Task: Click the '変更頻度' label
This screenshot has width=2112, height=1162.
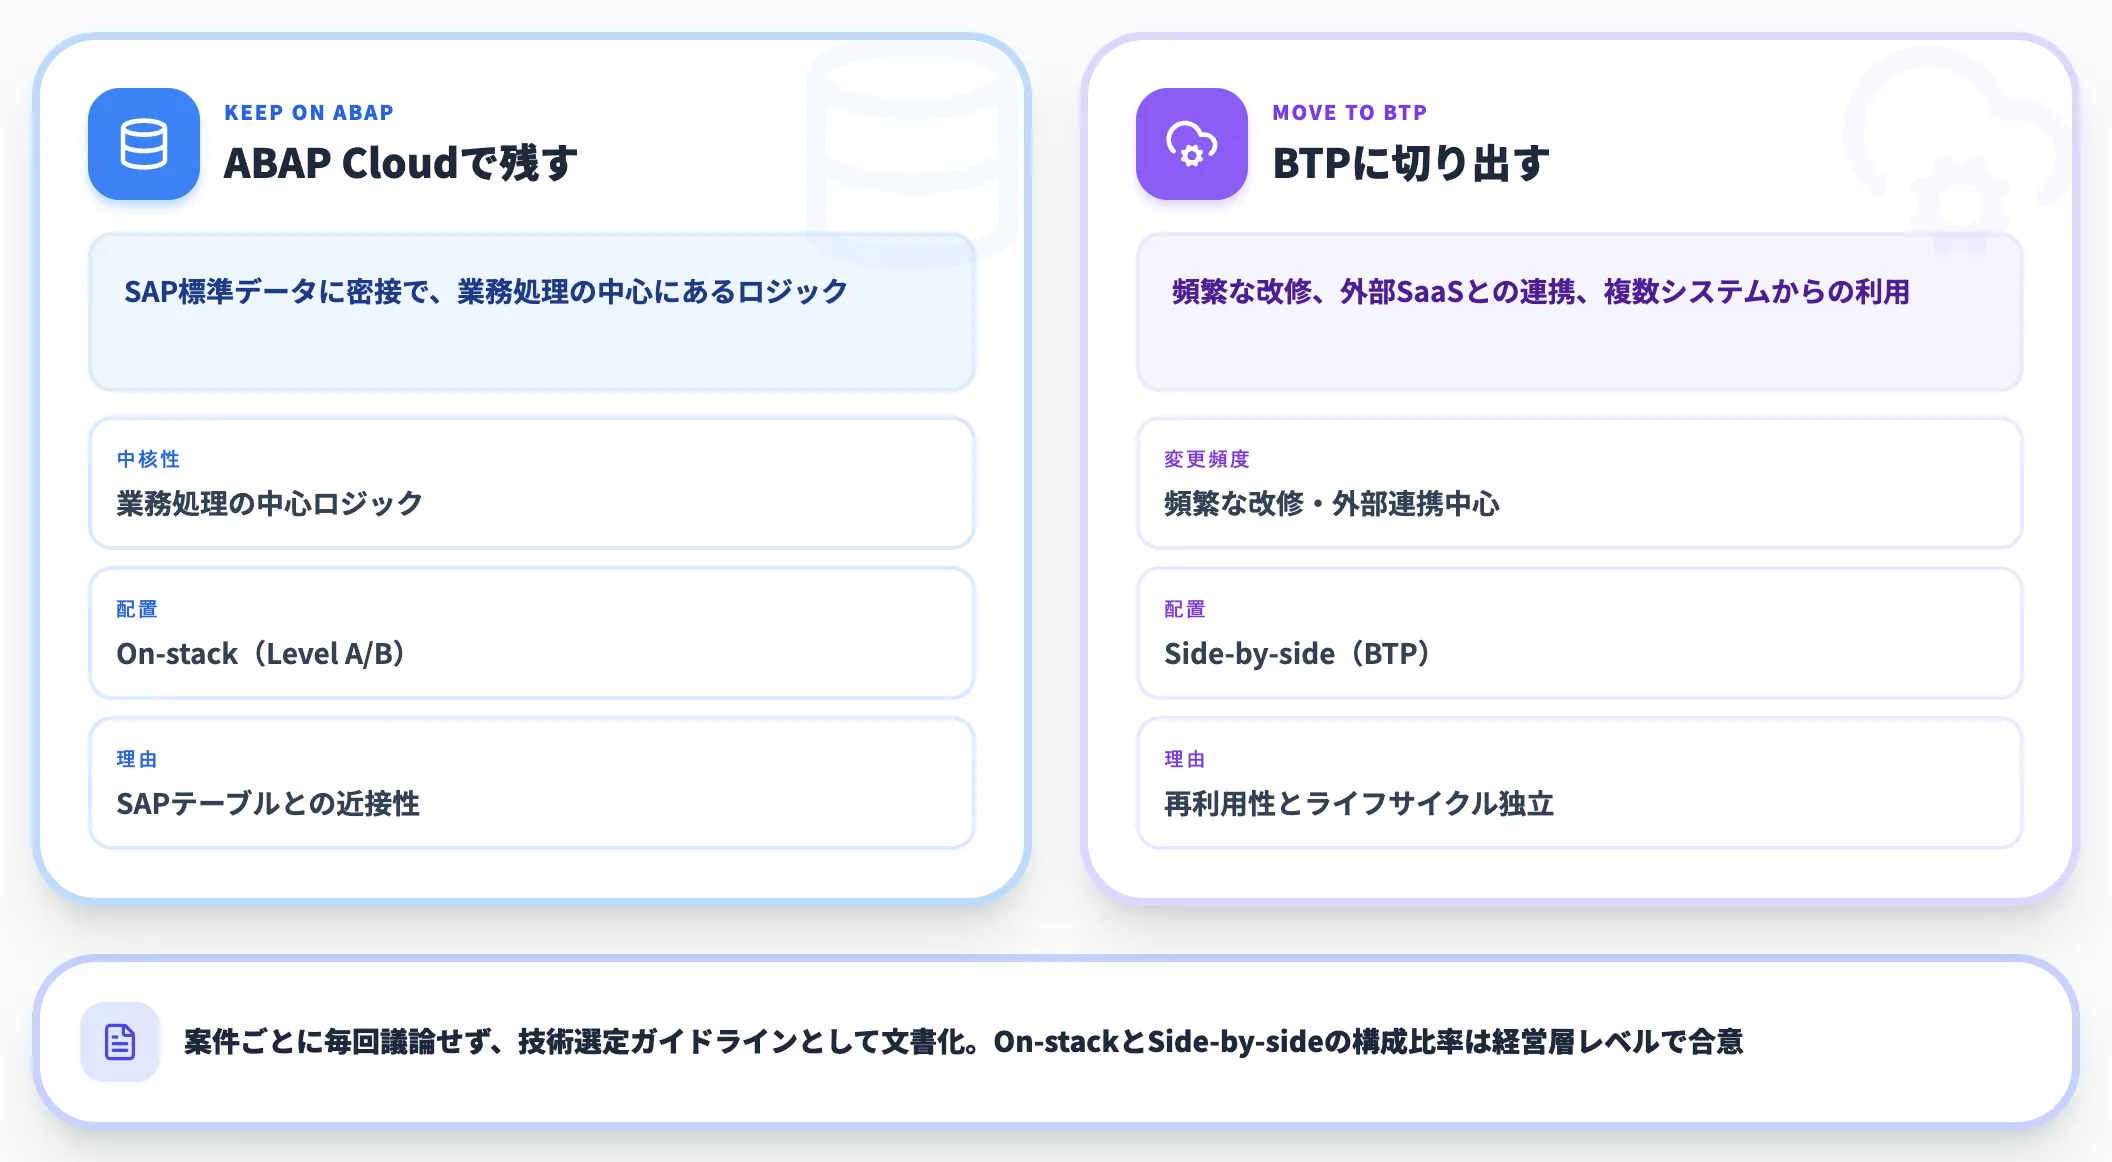Action: [1207, 459]
